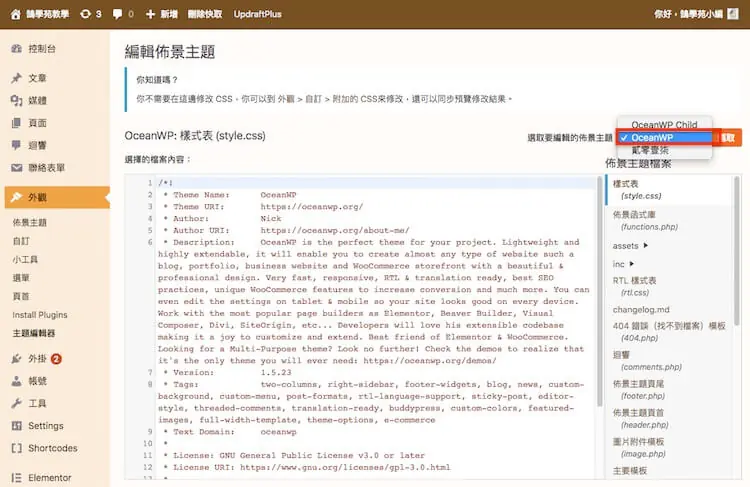The image size is (750, 487).
Task: Open 主要模板 file entry
Action: (x=630, y=471)
